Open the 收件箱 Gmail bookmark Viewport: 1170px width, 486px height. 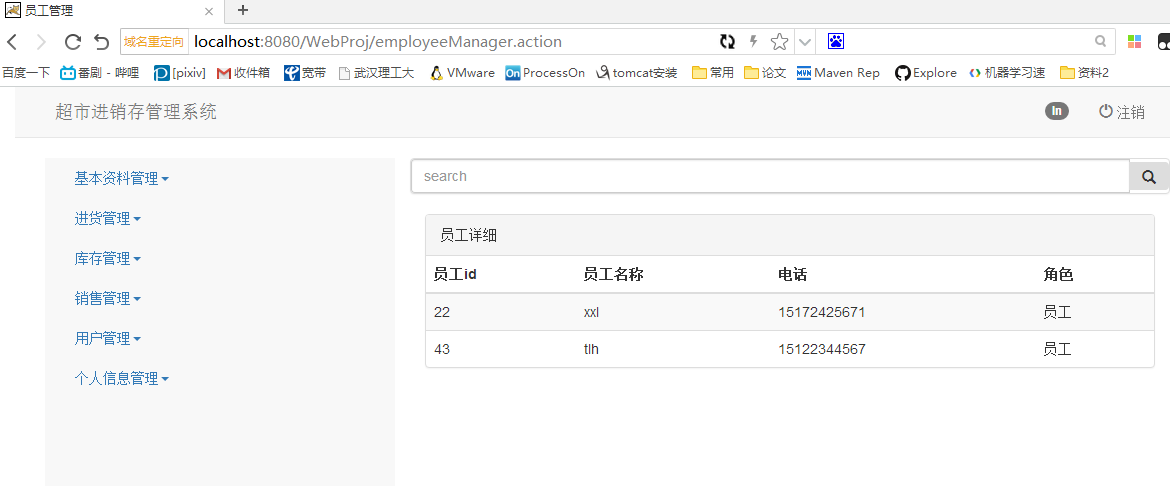[243, 72]
